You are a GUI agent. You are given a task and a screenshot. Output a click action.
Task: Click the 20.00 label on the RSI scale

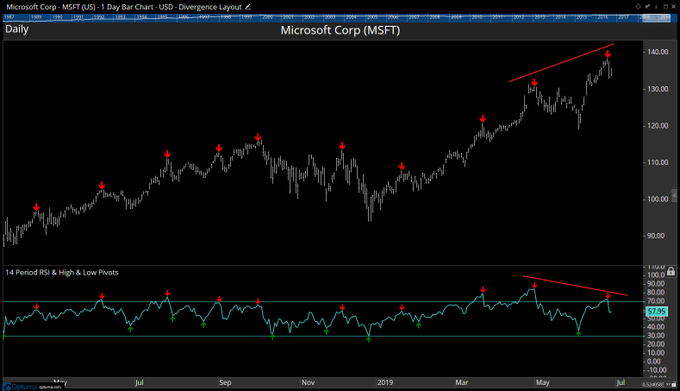click(x=655, y=344)
